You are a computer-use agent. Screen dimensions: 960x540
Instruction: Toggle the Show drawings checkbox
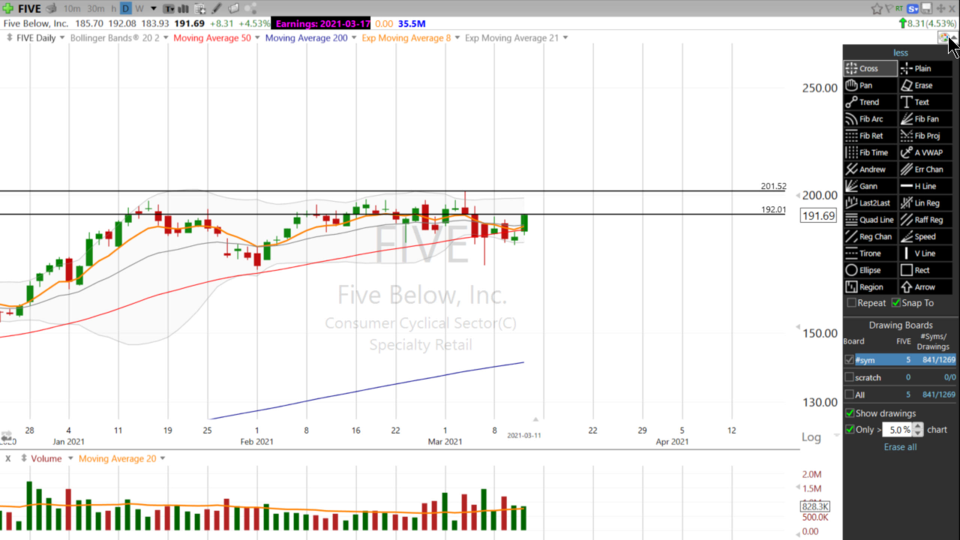(850, 413)
